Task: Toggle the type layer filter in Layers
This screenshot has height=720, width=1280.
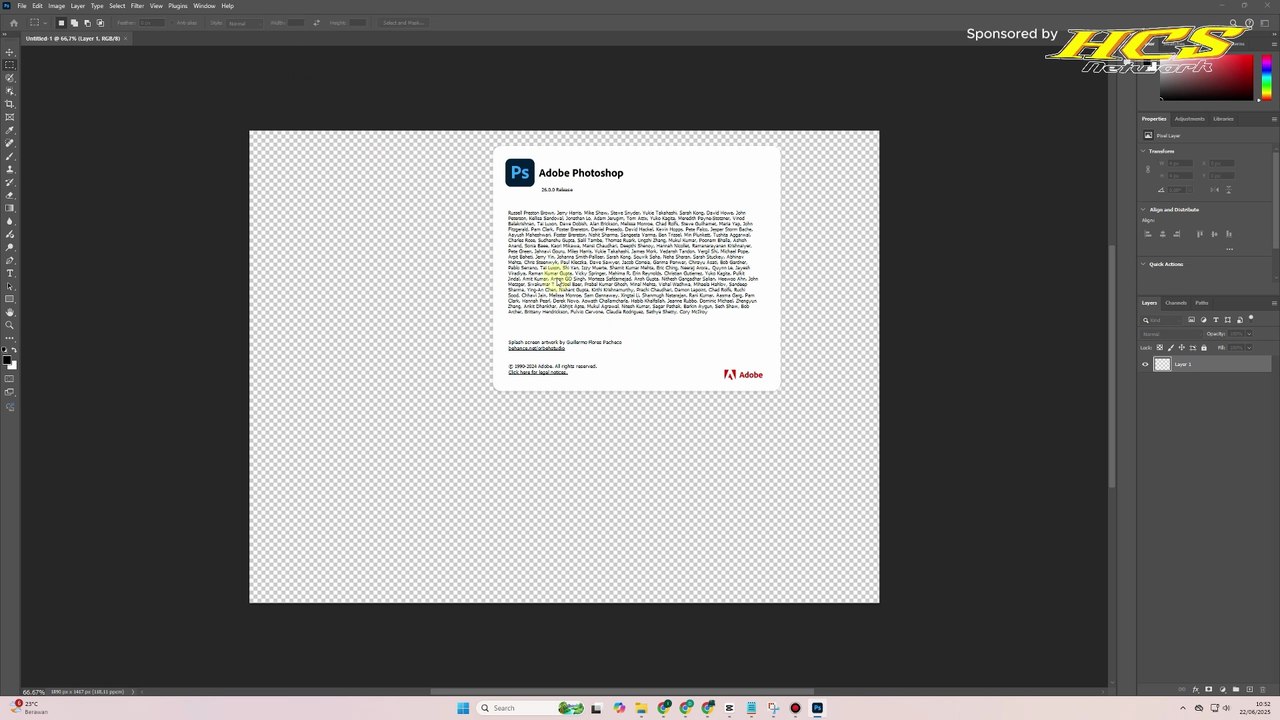Action: [x=1215, y=320]
